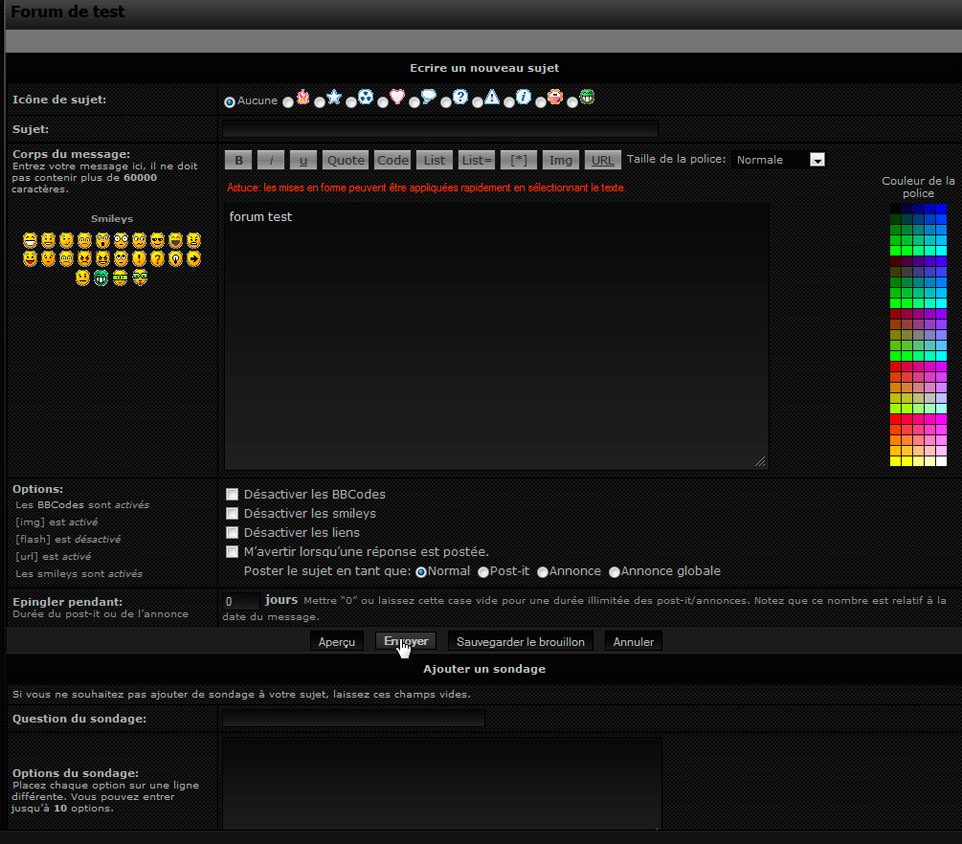Focus the Sujet text field
The width and height of the screenshot is (962, 844).
point(440,129)
